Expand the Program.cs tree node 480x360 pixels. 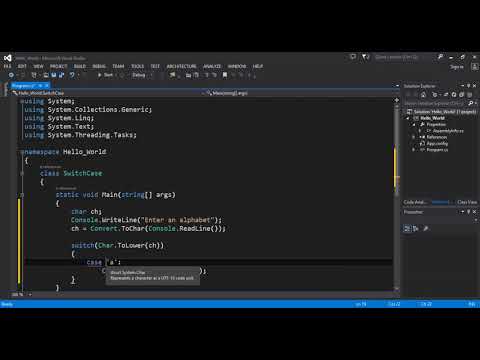point(414,150)
